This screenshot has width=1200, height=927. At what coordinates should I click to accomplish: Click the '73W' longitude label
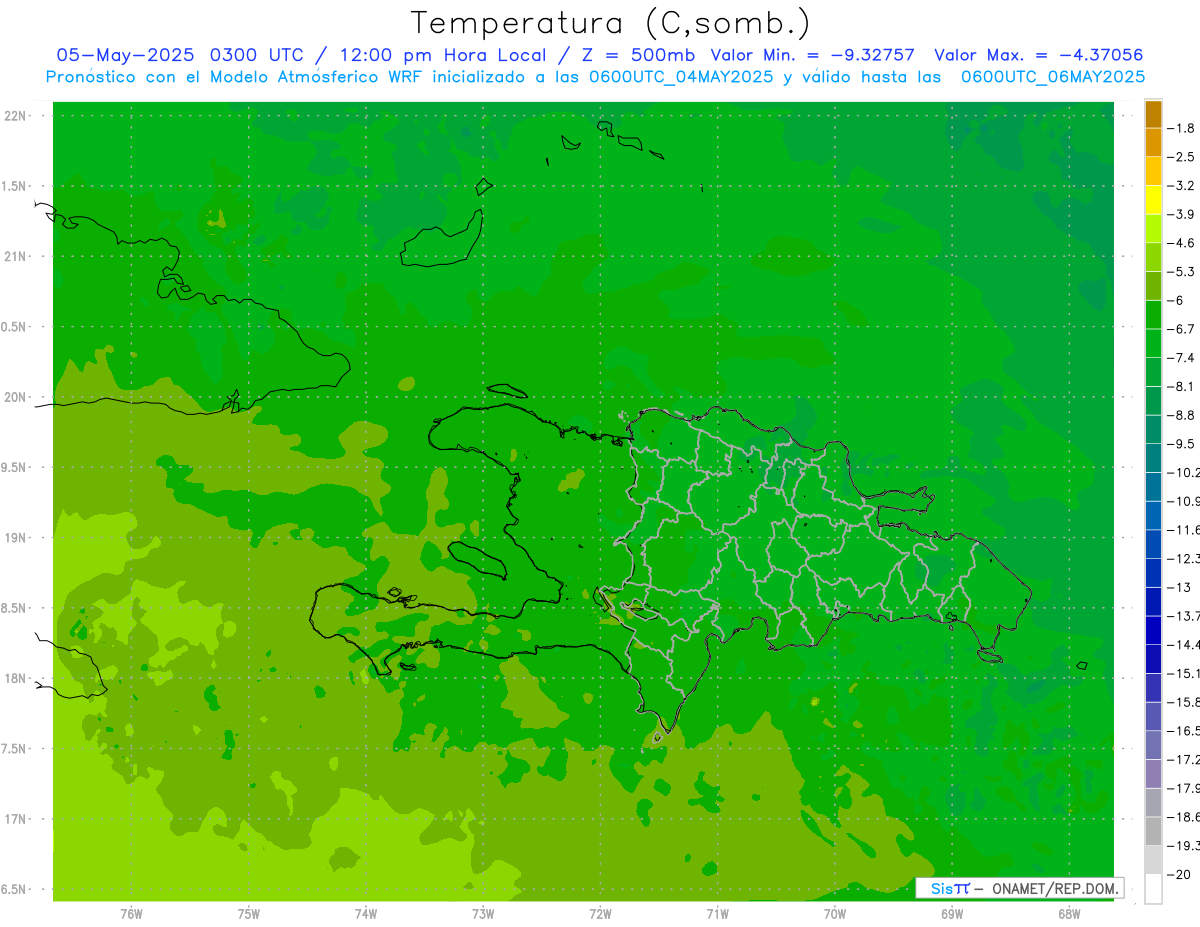(483, 914)
